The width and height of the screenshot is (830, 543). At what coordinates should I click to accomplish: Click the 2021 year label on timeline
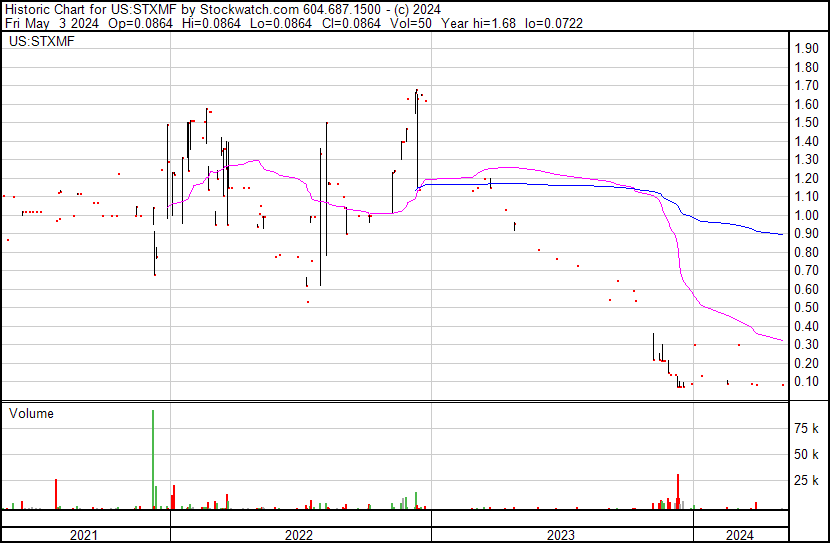[84, 535]
